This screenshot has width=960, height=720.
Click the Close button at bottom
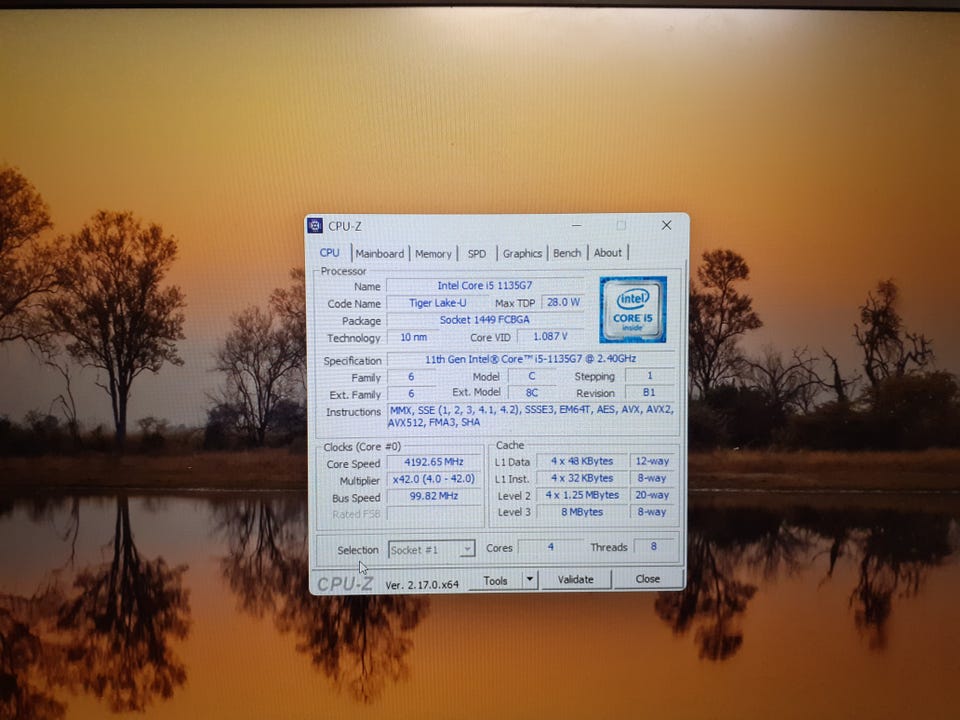(648, 579)
